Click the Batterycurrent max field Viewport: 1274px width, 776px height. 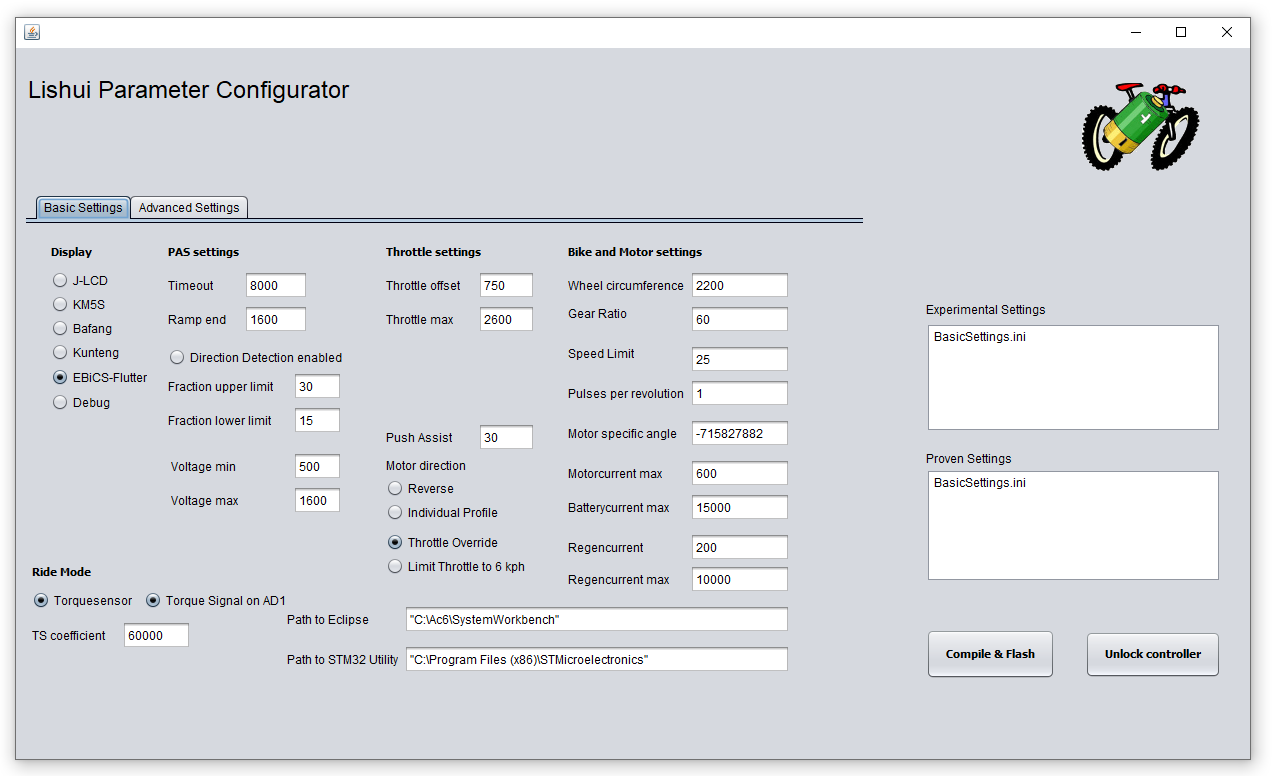click(x=740, y=507)
